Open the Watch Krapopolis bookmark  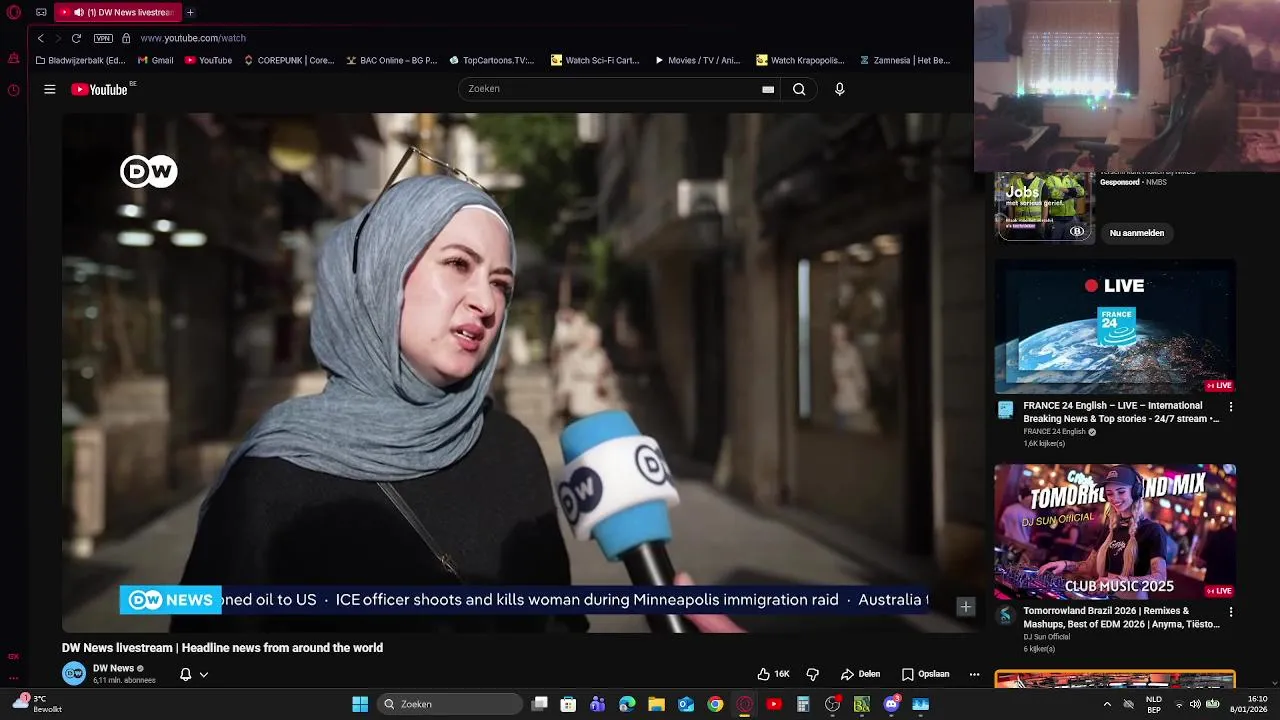pyautogui.click(x=800, y=60)
